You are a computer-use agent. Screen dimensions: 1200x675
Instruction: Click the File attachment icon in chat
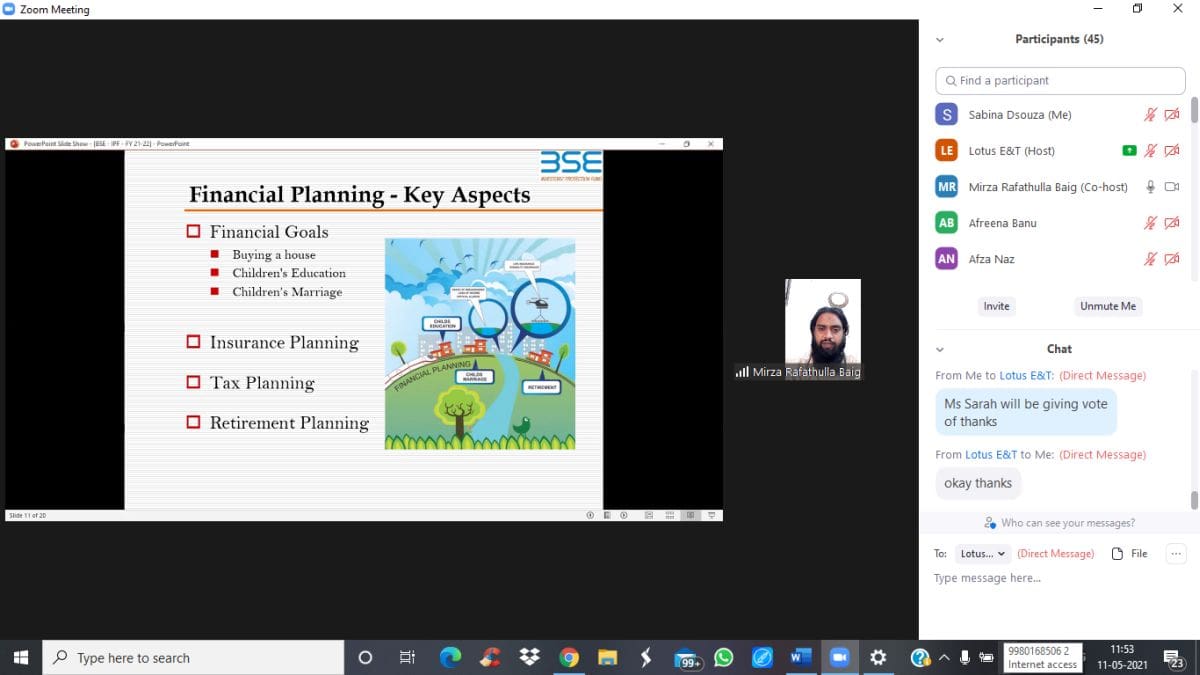[1129, 554]
